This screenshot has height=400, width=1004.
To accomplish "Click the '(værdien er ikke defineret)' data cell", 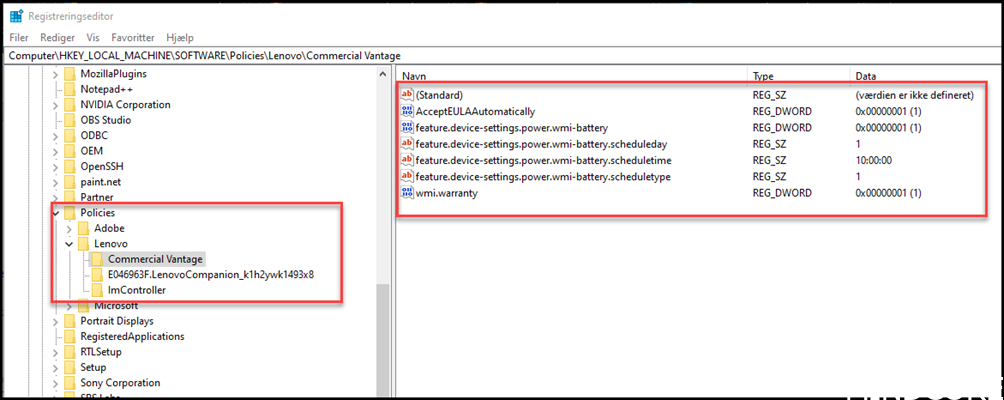I will 914,95.
